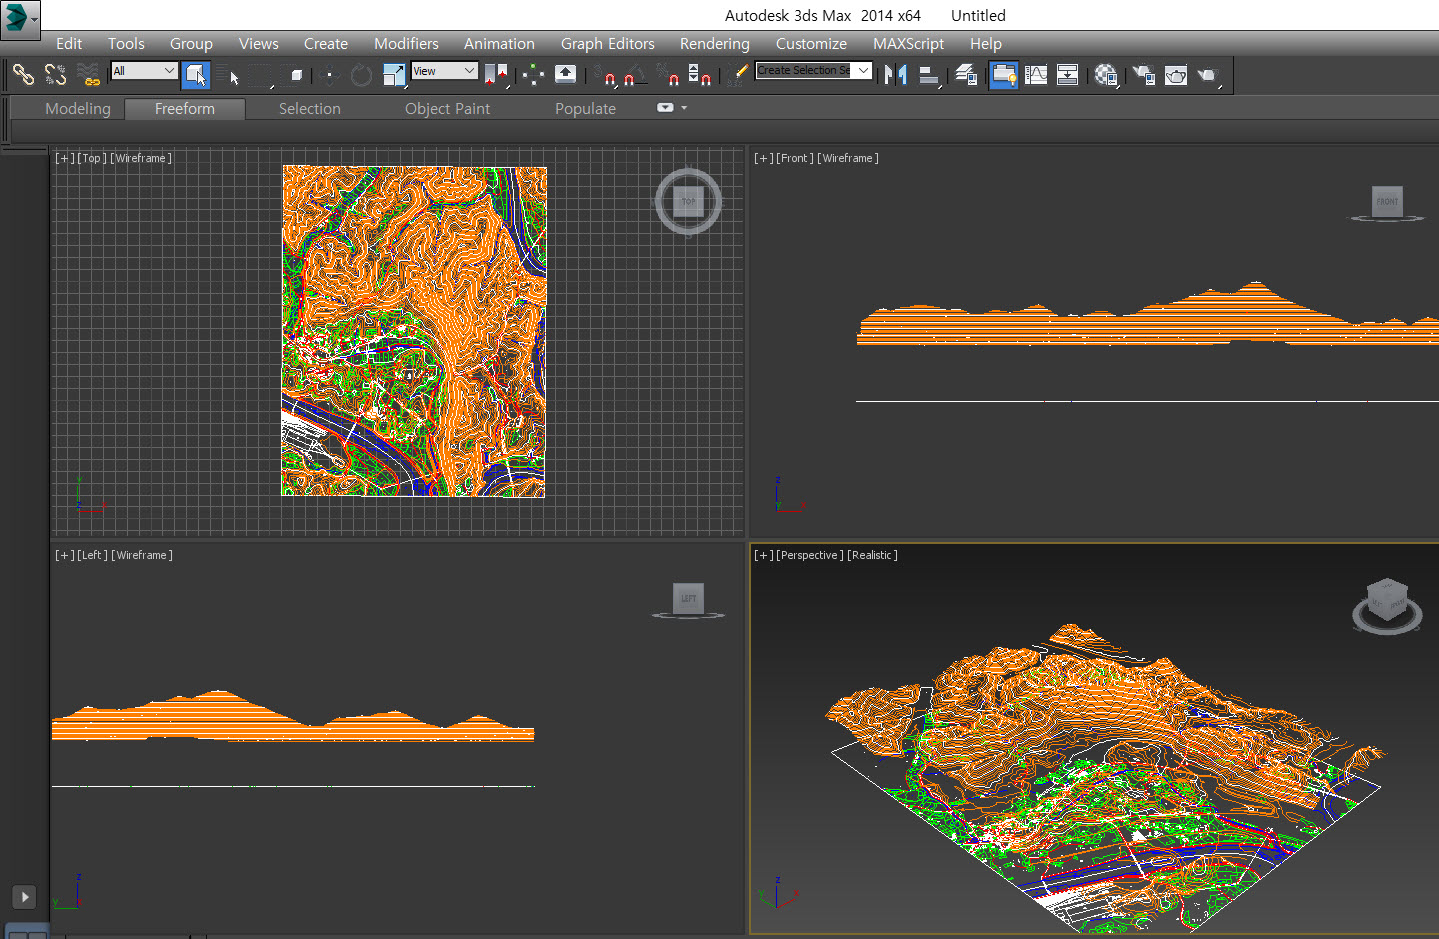Click the [Perspective] viewport label

pos(809,555)
